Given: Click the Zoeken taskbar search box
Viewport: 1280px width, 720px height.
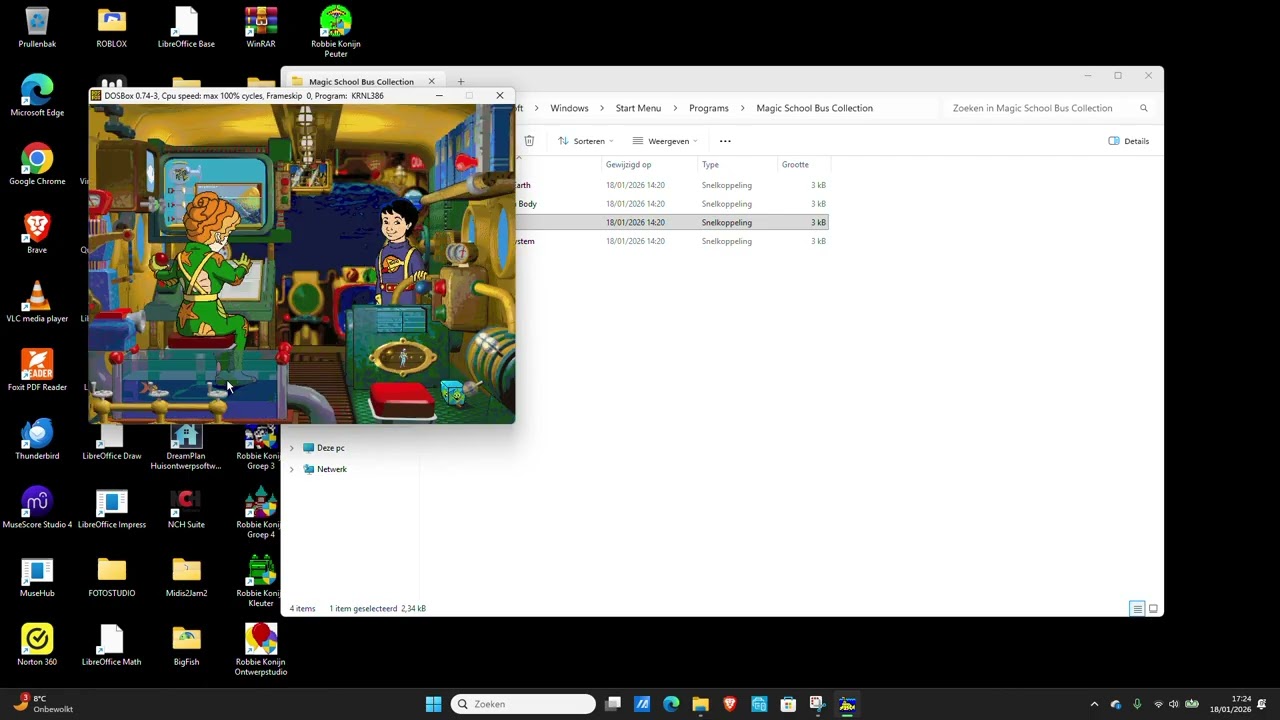Looking at the screenshot, I should (523, 704).
